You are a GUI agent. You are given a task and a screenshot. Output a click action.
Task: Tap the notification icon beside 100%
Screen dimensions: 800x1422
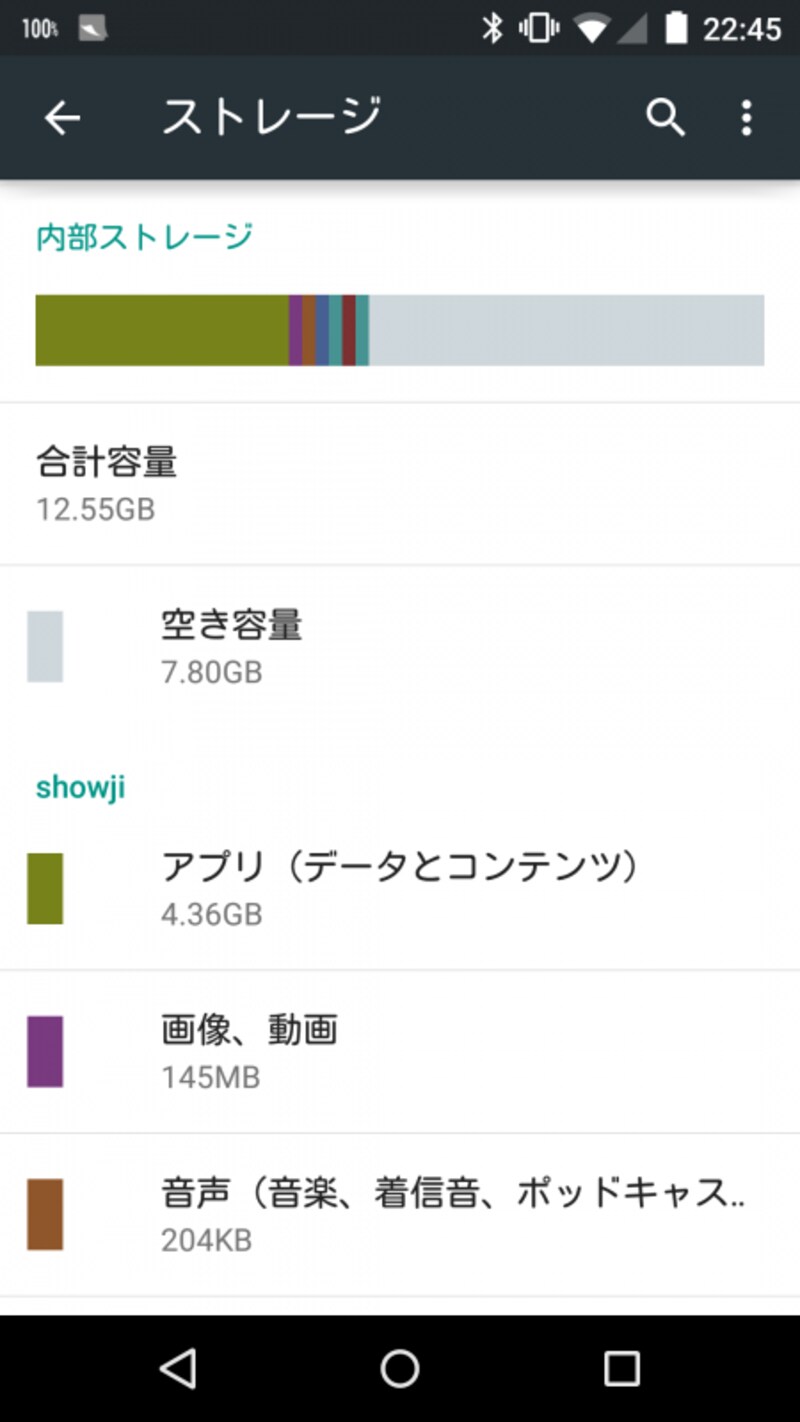click(x=92, y=28)
